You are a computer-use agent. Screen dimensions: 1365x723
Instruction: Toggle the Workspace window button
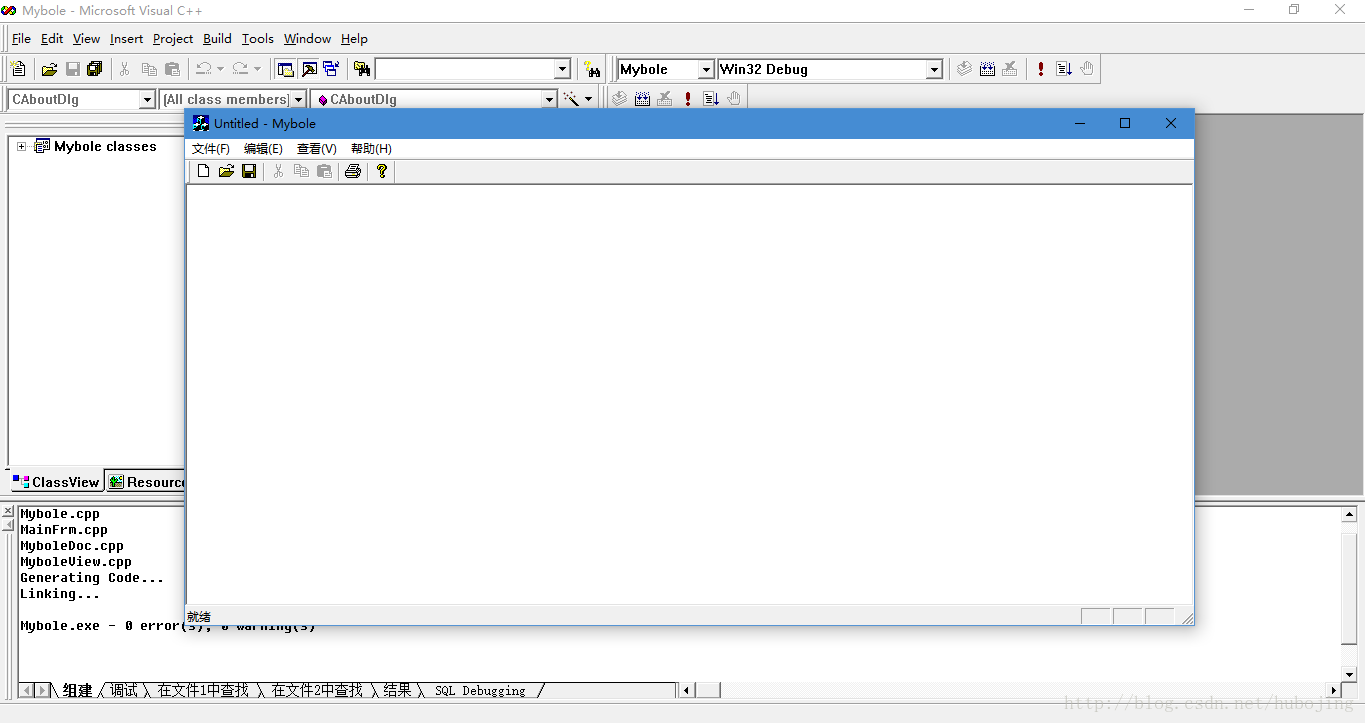(286, 69)
